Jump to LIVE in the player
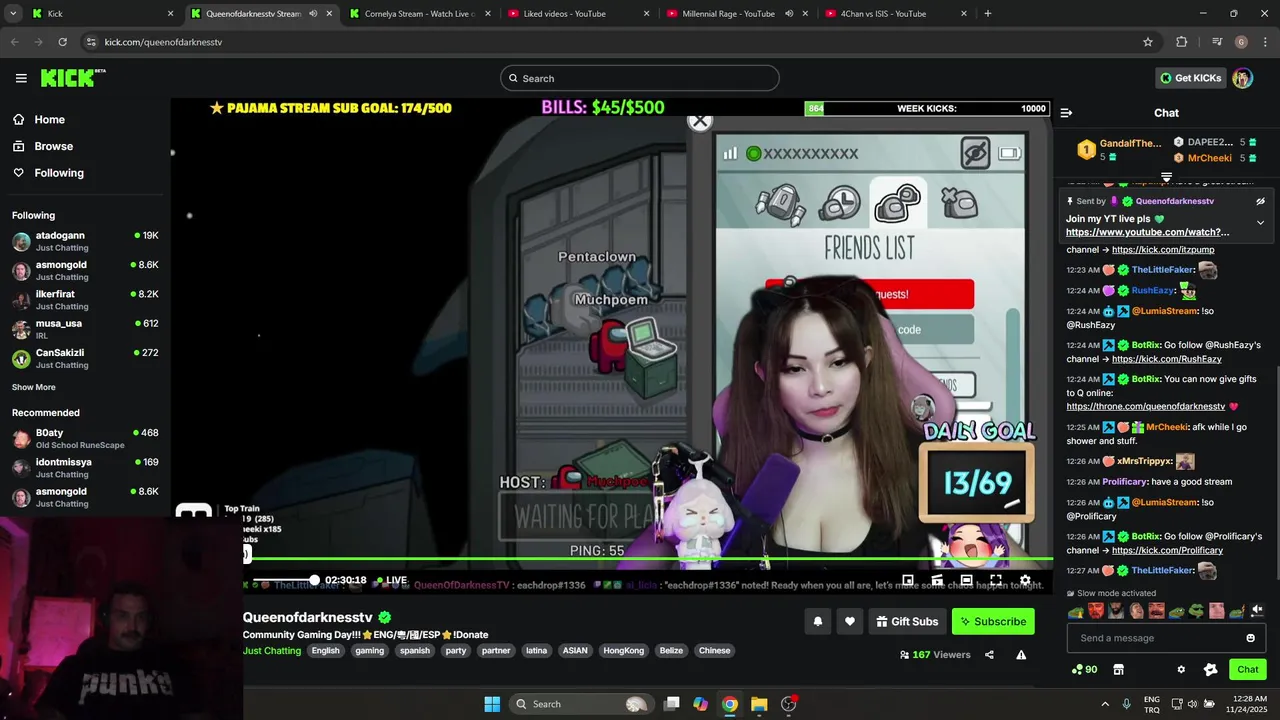 tap(391, 580)
